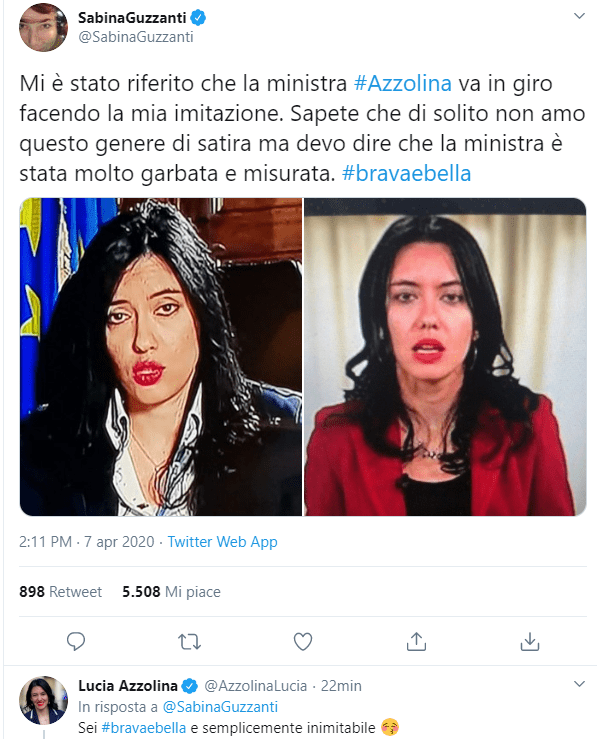Like the tweet with the heart icon

[x=303, y=642]
